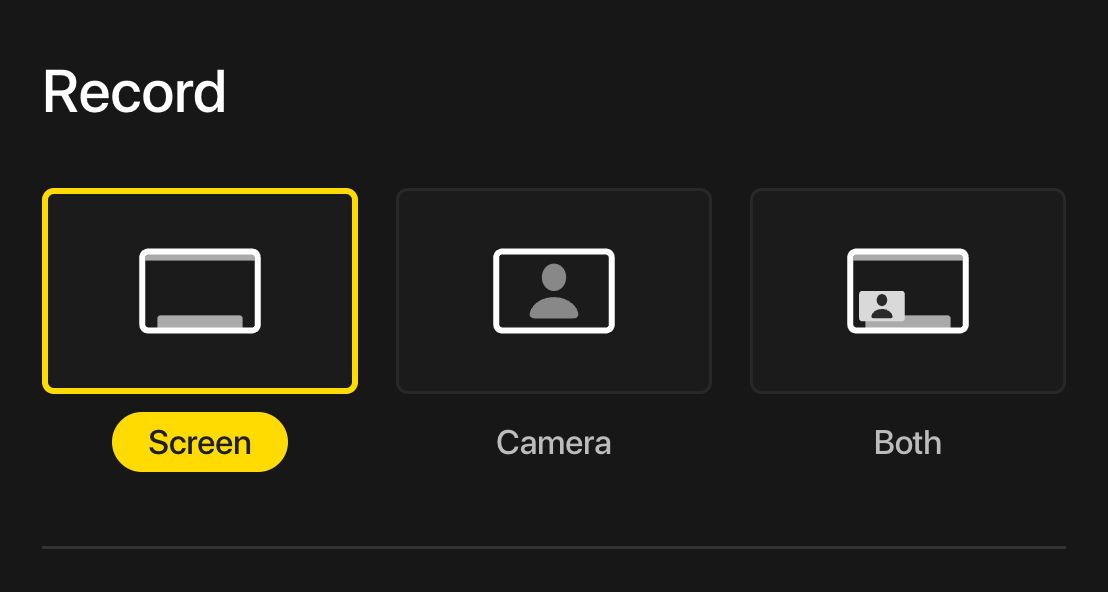Click the person silhouette in Camera icon
The width and height of the screenshot is (1108, 592).
(553, 292)
